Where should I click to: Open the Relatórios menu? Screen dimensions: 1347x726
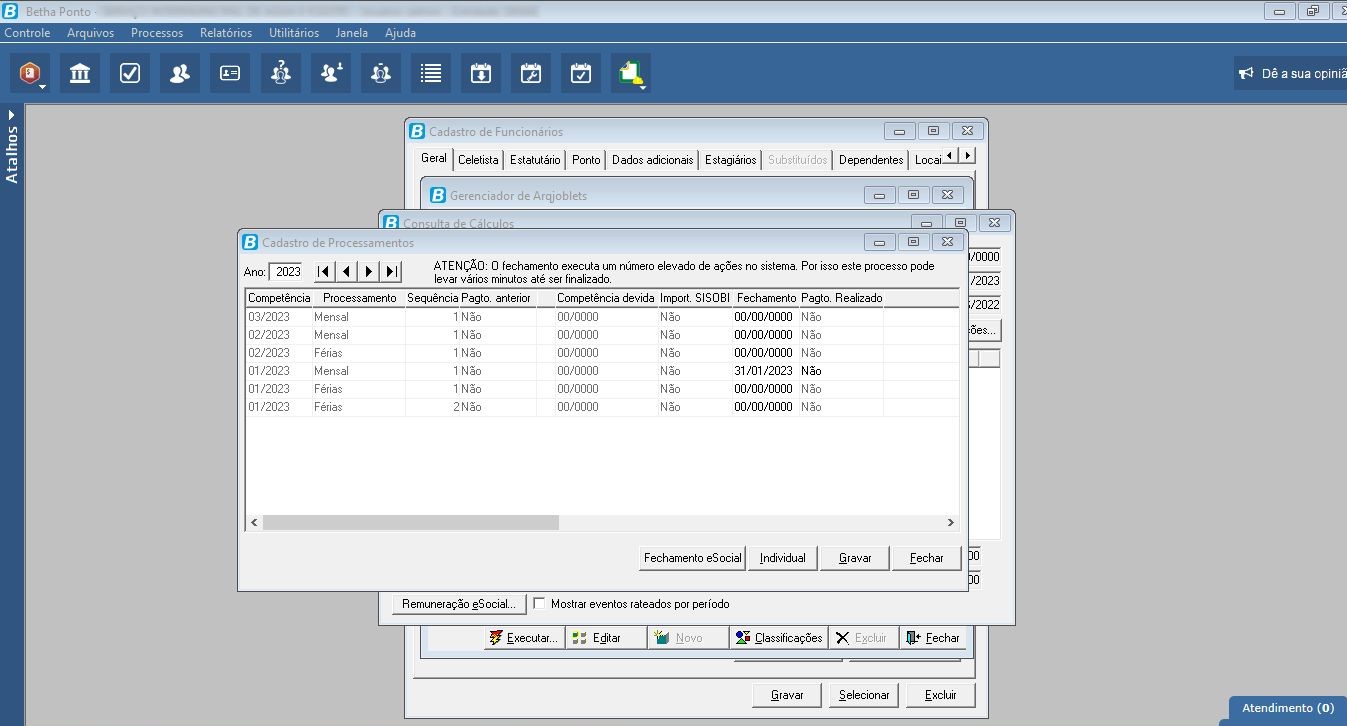coord(226,33)
